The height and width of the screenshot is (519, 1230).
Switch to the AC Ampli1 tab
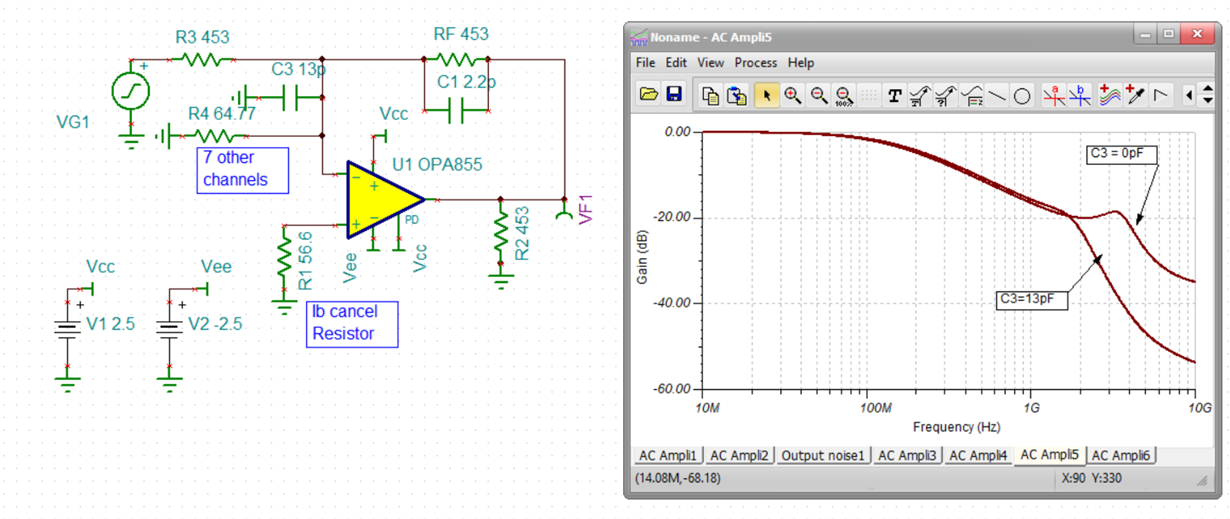[669, 455]
